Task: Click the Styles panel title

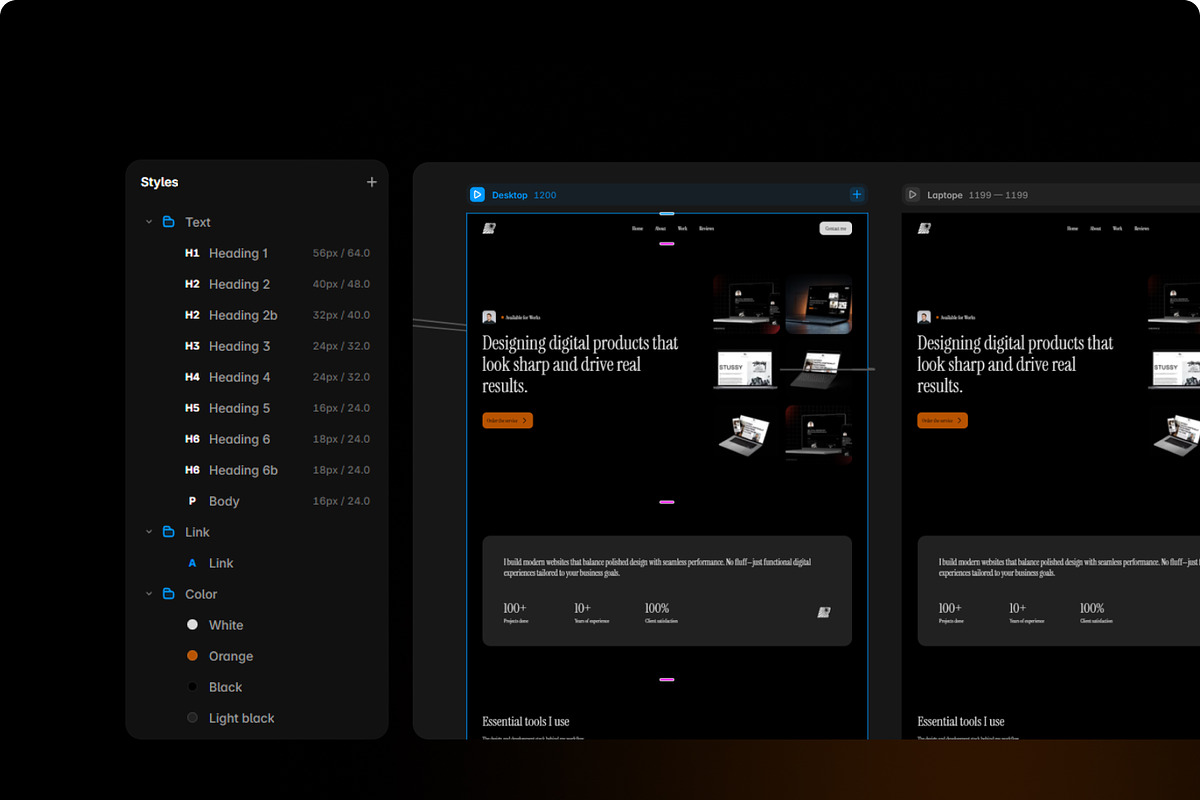Action: click(159, 182)
